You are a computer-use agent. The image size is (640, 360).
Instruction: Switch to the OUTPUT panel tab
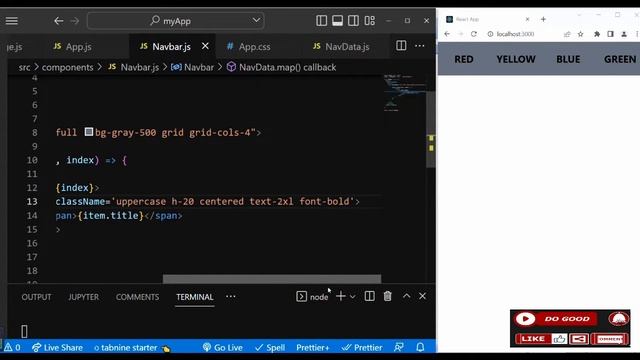coord(36,297)
